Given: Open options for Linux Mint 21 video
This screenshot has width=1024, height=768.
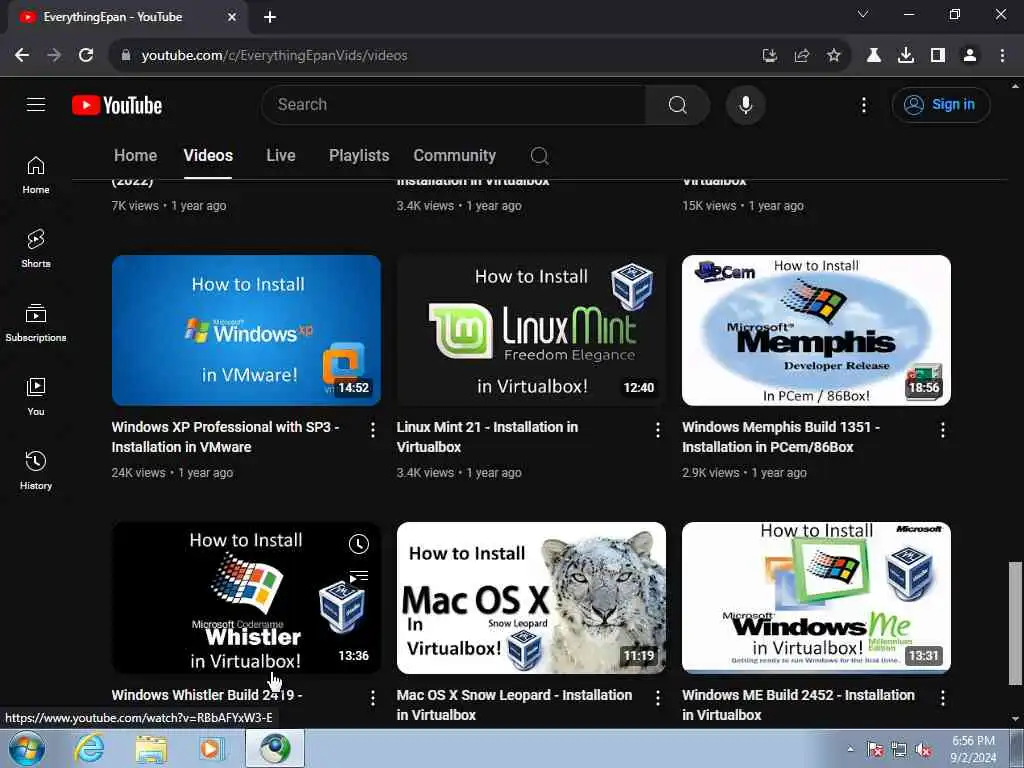Looking at the screenshot, I should 658,430.
